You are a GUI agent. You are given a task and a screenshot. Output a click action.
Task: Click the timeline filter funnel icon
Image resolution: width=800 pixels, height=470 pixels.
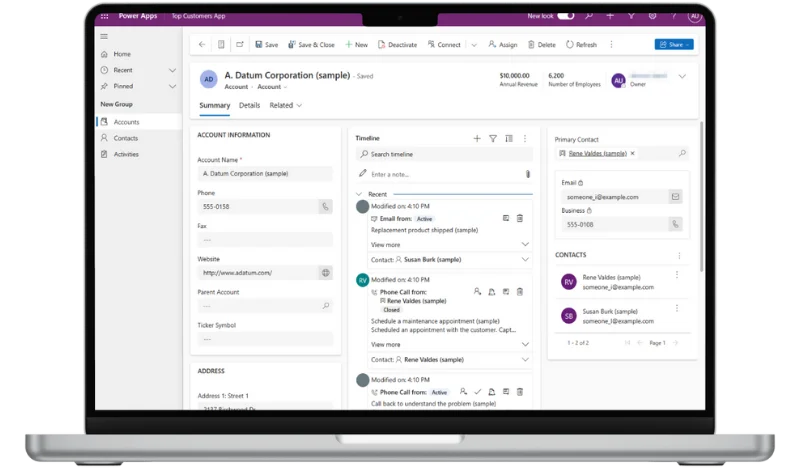coord(493,138)
